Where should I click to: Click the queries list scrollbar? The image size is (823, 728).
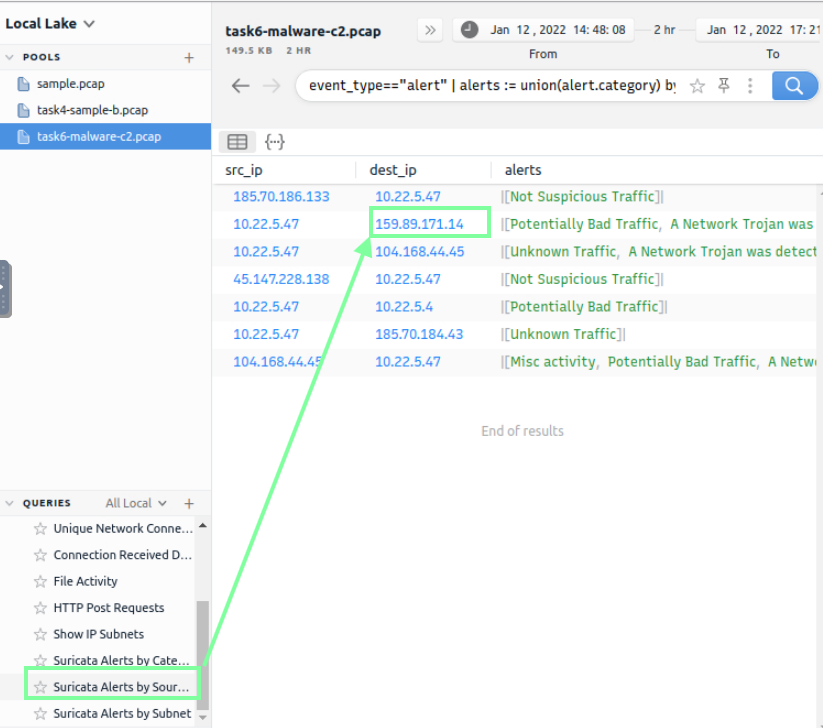click(203, 640)
